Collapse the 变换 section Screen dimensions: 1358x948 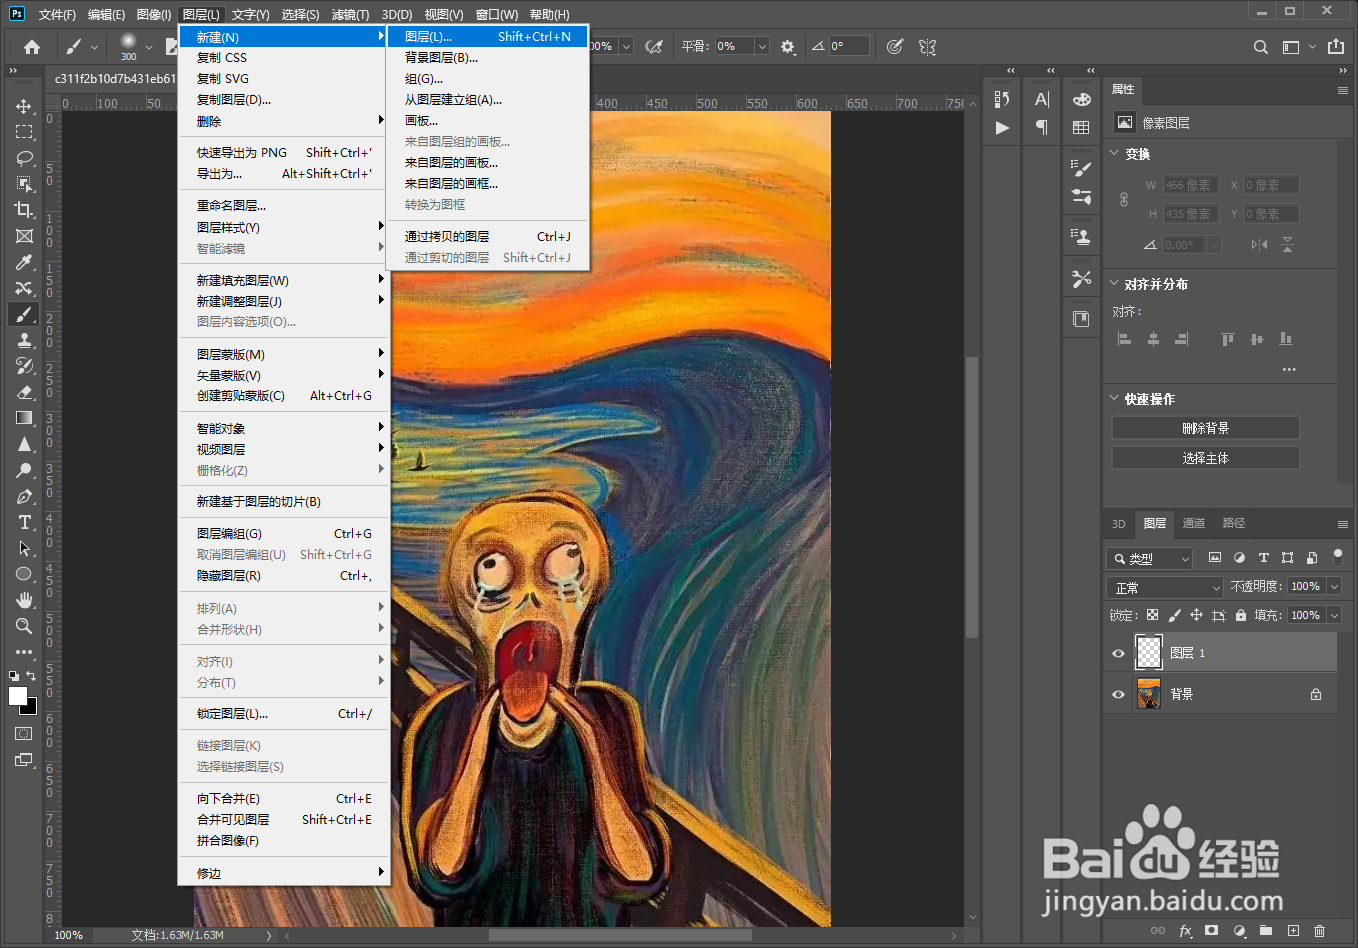tap(1115, 153)
